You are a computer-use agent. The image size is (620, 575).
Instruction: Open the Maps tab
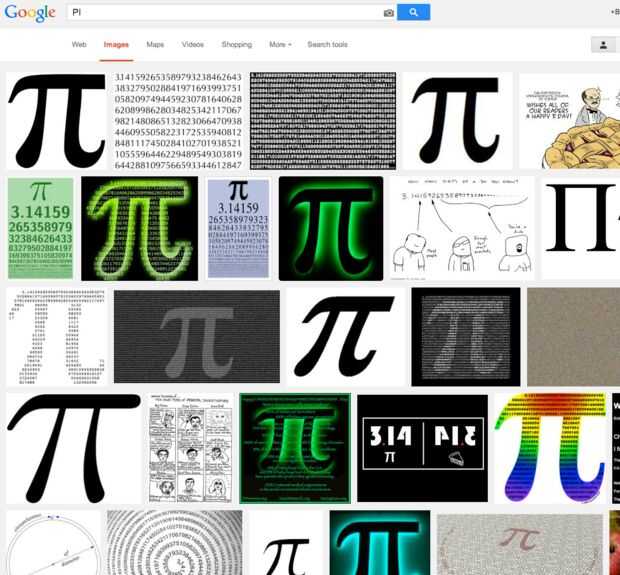coord(155,45)
